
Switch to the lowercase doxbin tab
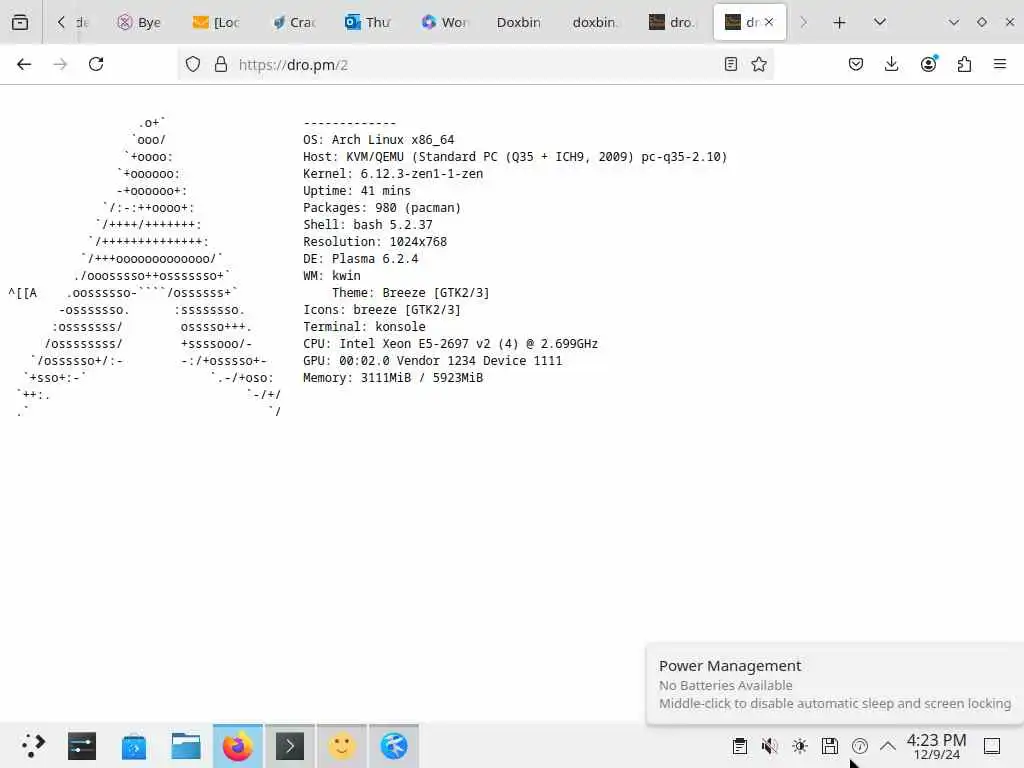594,22
